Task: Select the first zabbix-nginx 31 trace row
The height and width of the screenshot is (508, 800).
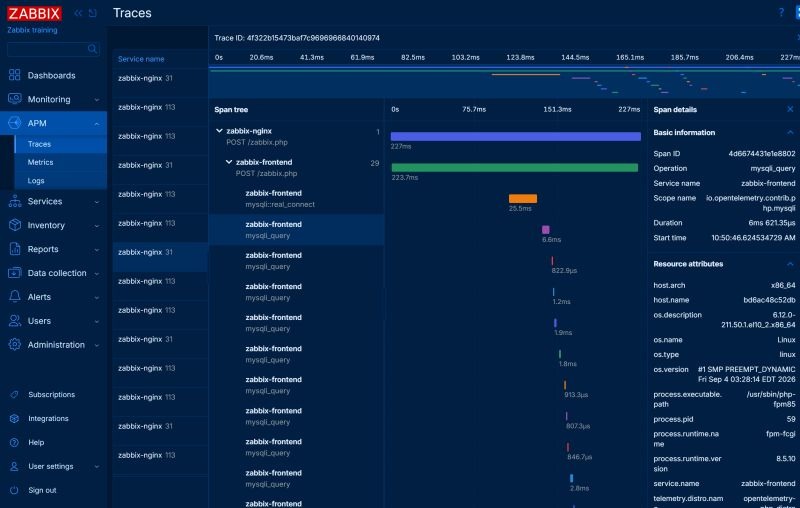Action: 160,83
